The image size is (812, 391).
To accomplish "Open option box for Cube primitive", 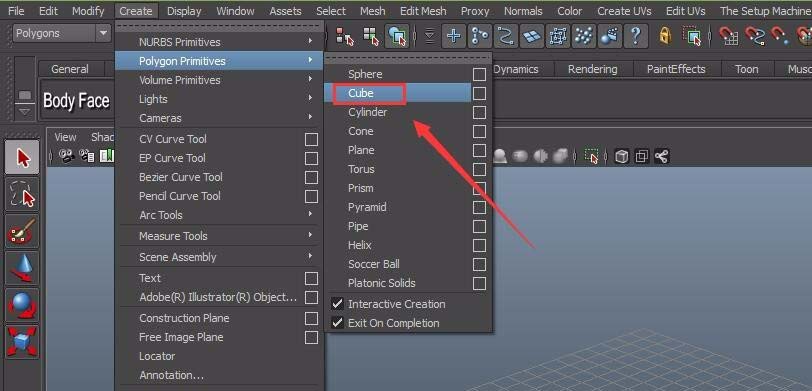I will point(480,93).
